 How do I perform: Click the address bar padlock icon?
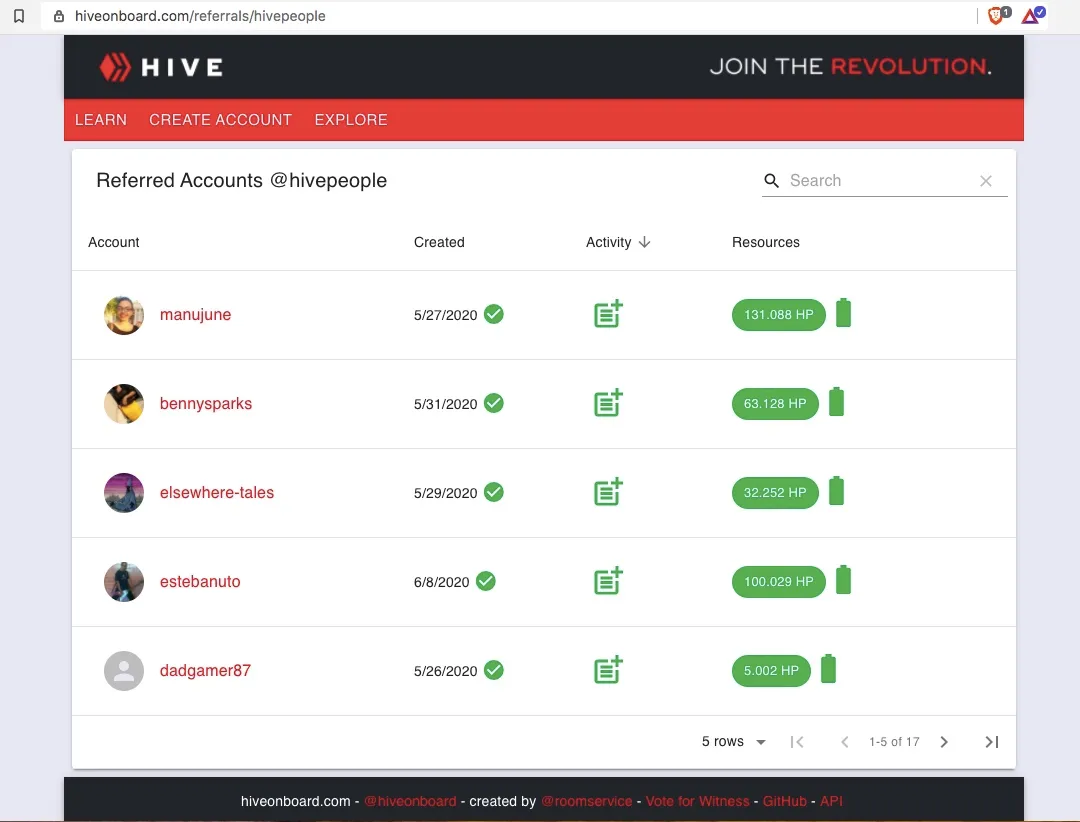(x=59, y=16)
